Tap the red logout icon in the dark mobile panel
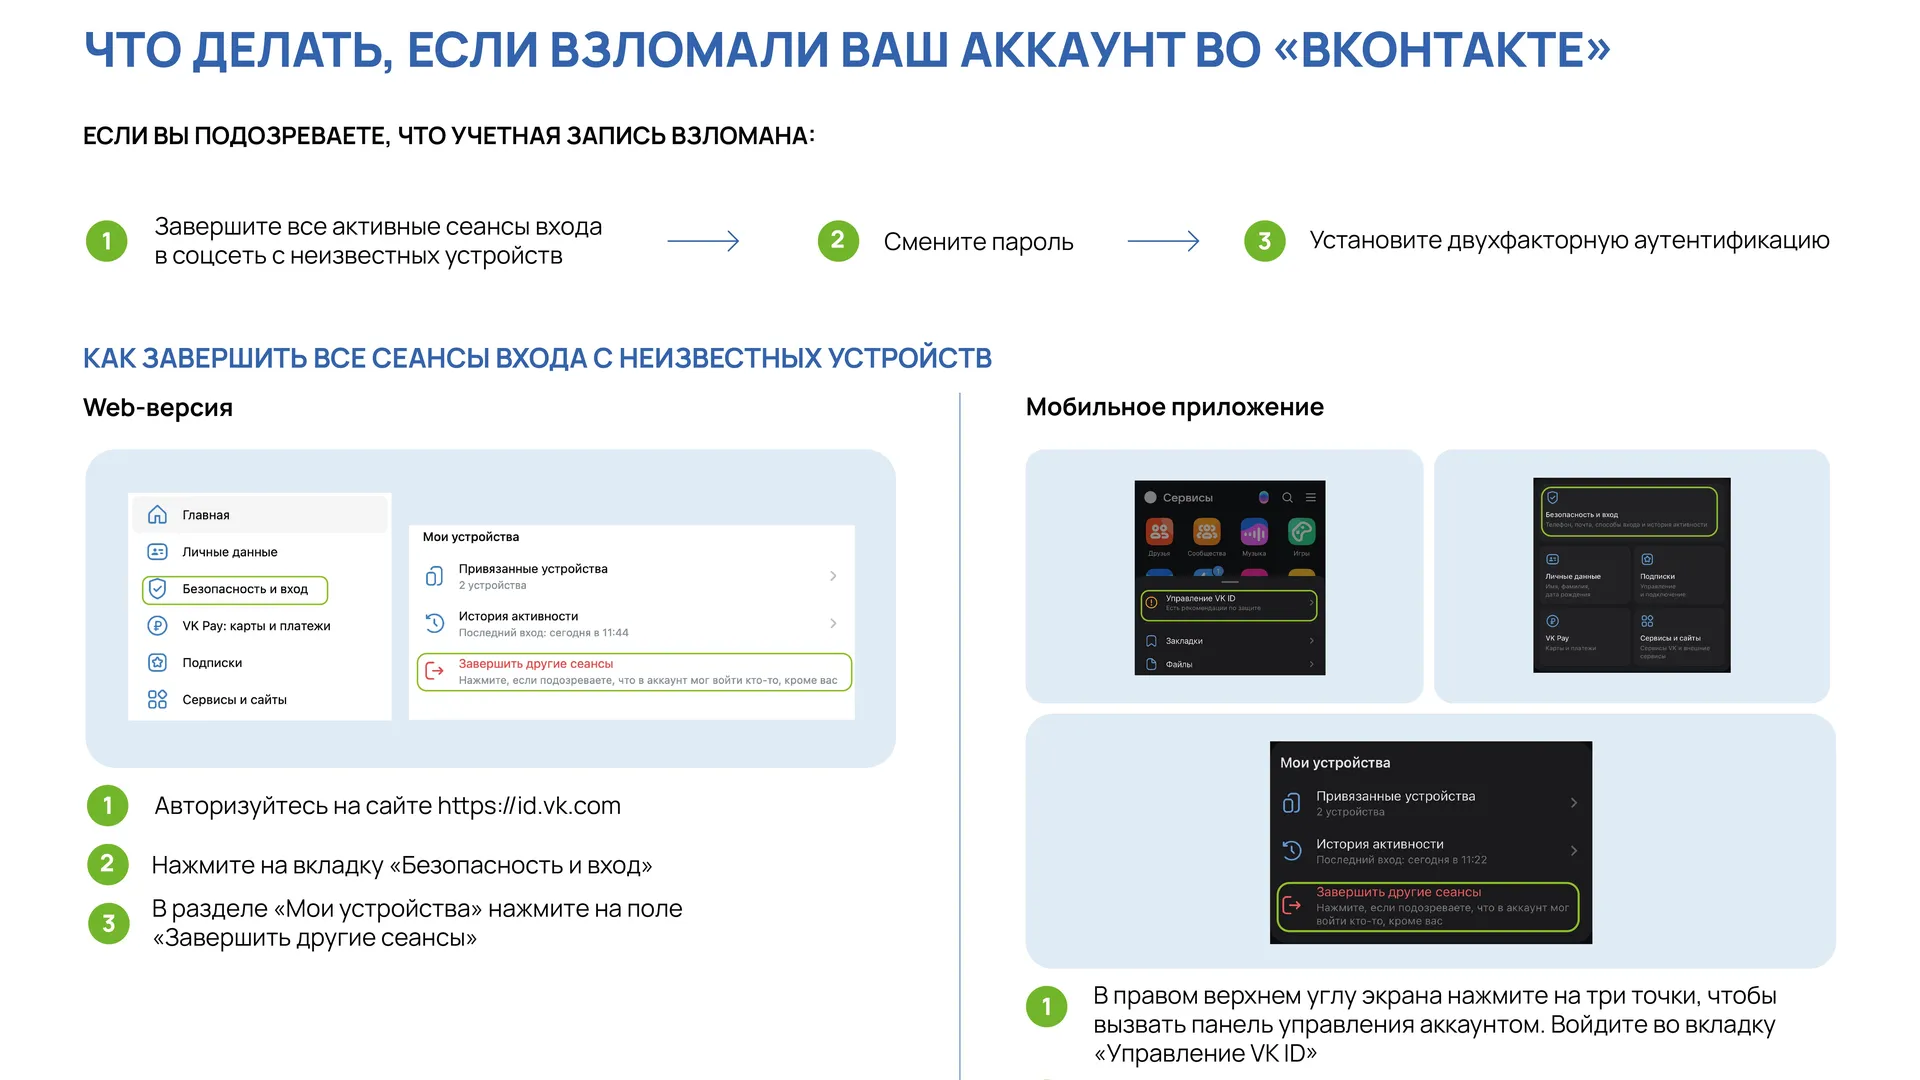 point(1292,905)
